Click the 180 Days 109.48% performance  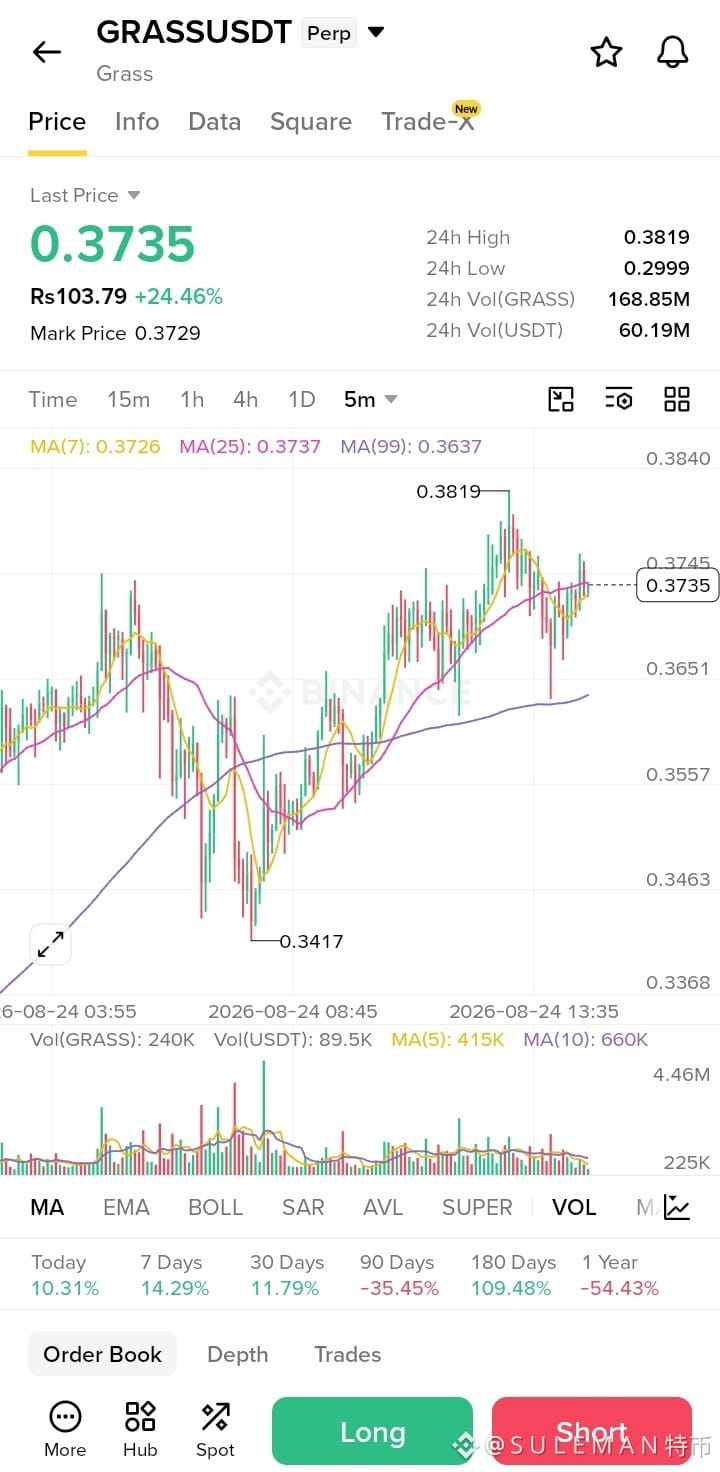click(513, 1275)
